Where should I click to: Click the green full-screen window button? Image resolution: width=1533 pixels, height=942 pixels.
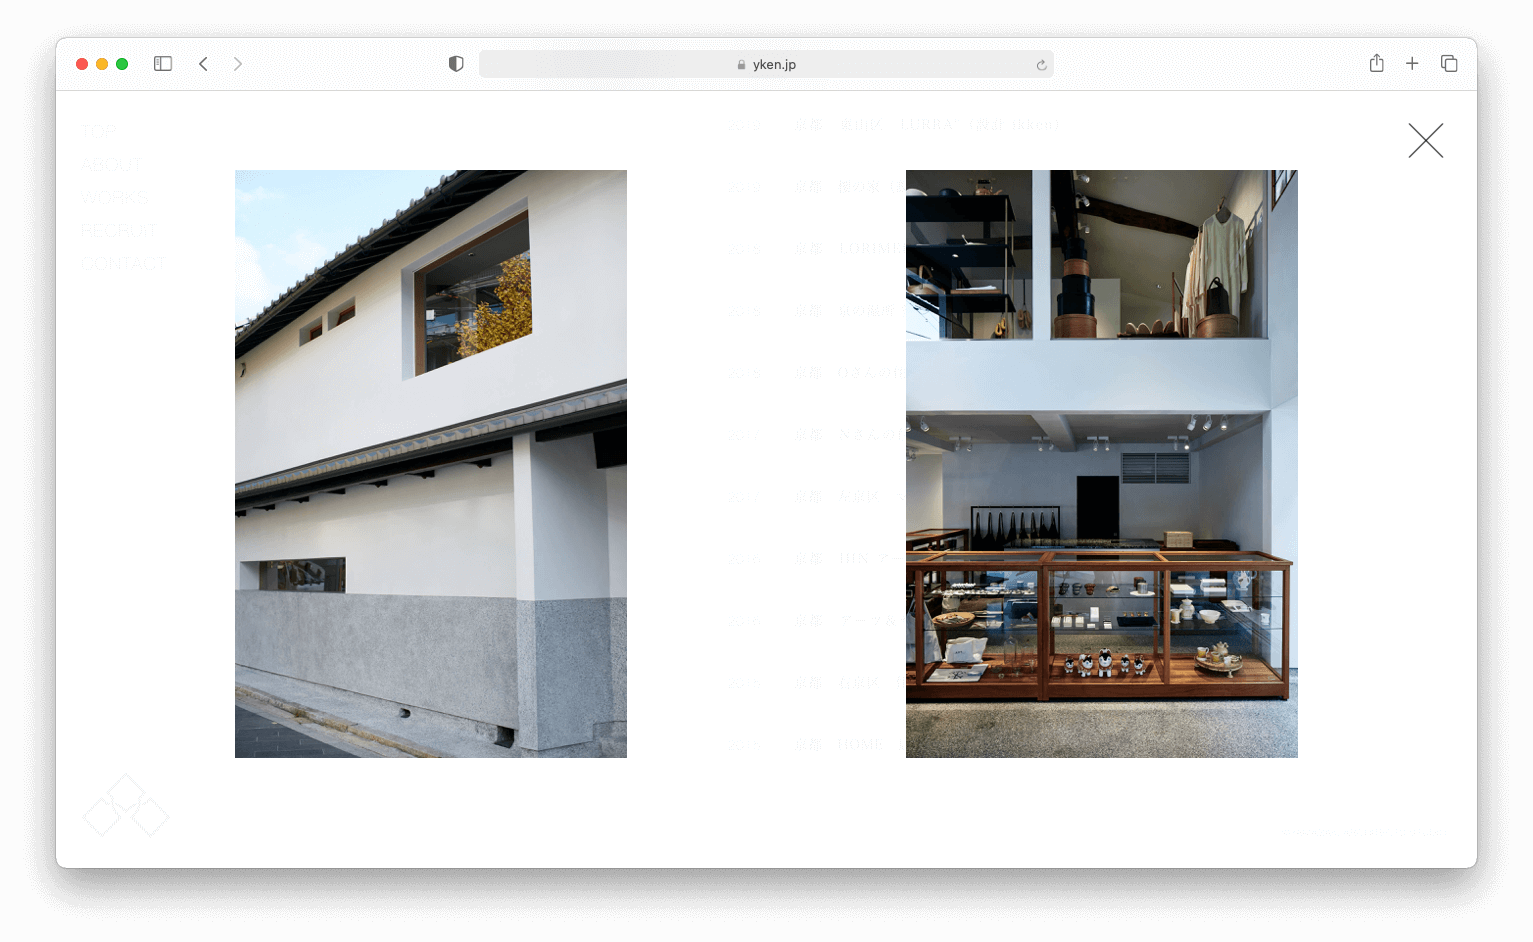pyautogui.click(x=122, y=64)
